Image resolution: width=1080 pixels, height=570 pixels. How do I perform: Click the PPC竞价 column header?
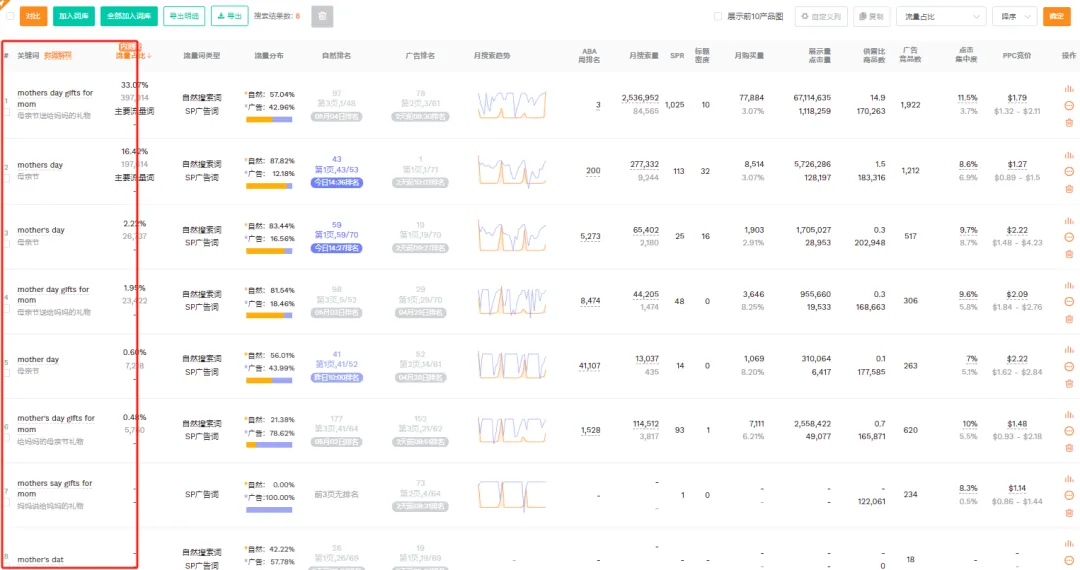pos(1017,56)
